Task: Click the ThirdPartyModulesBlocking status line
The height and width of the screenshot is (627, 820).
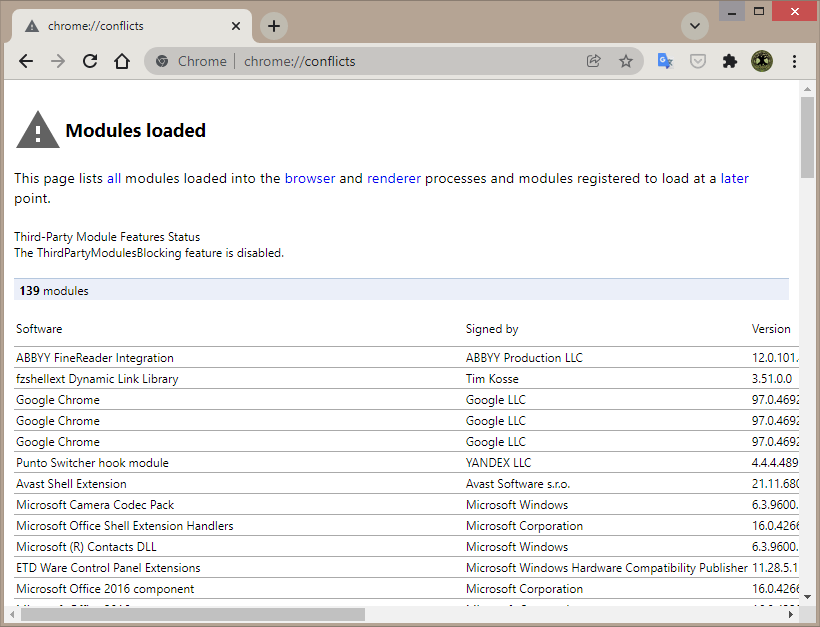Action: click(x=149, y=253)
